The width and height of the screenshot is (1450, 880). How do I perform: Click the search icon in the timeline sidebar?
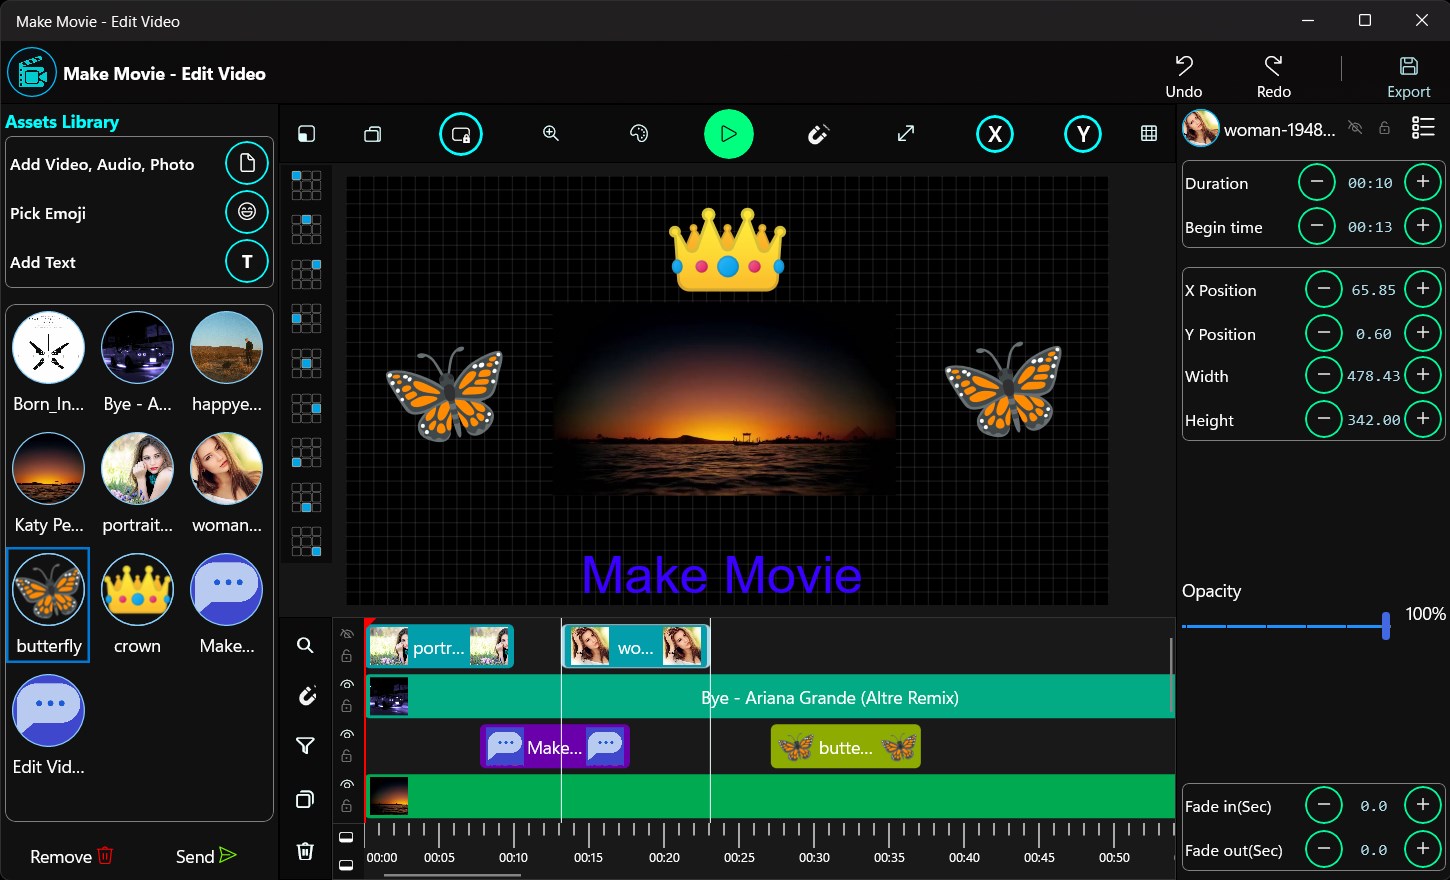click(x=305, y=645)
